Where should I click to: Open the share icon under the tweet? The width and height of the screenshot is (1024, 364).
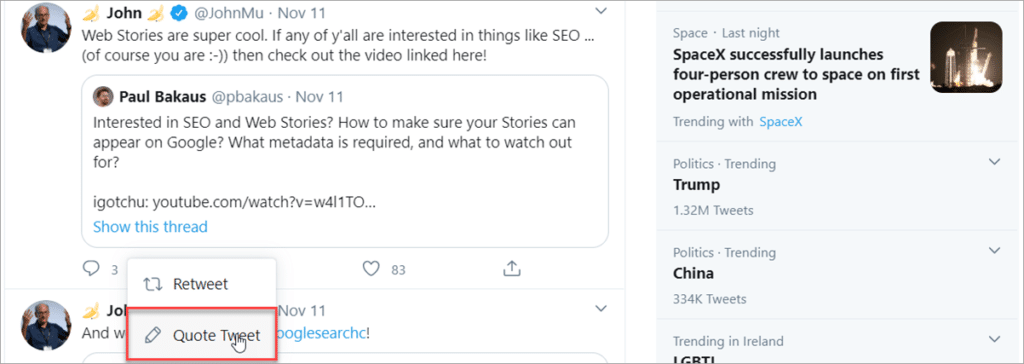(x=512, y=268)
